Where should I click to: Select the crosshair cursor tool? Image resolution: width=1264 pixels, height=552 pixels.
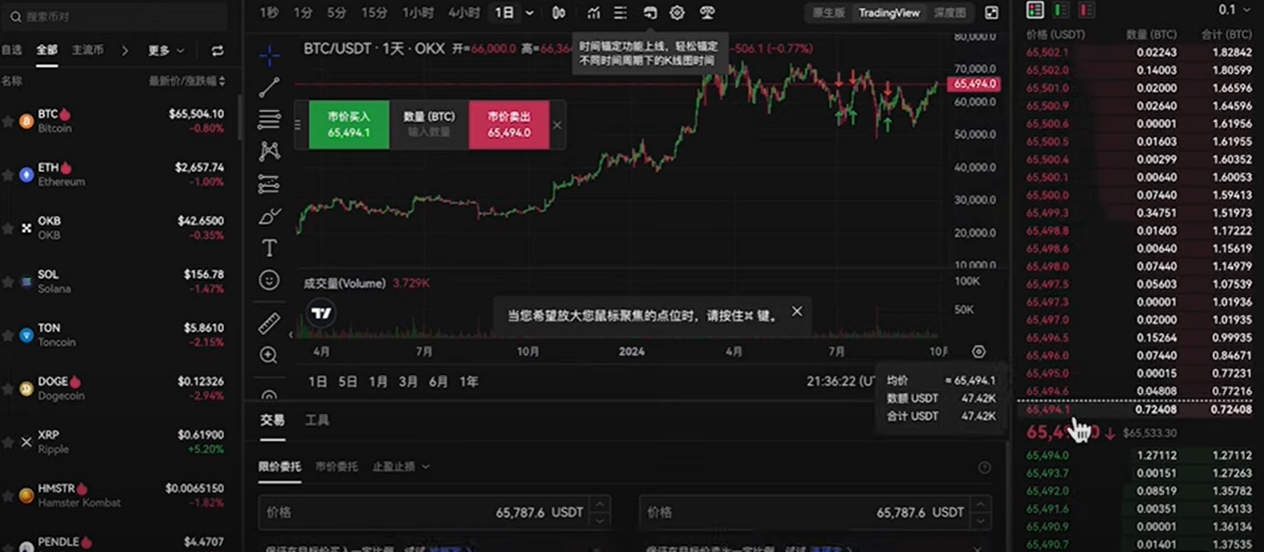[x=269, y=55]
